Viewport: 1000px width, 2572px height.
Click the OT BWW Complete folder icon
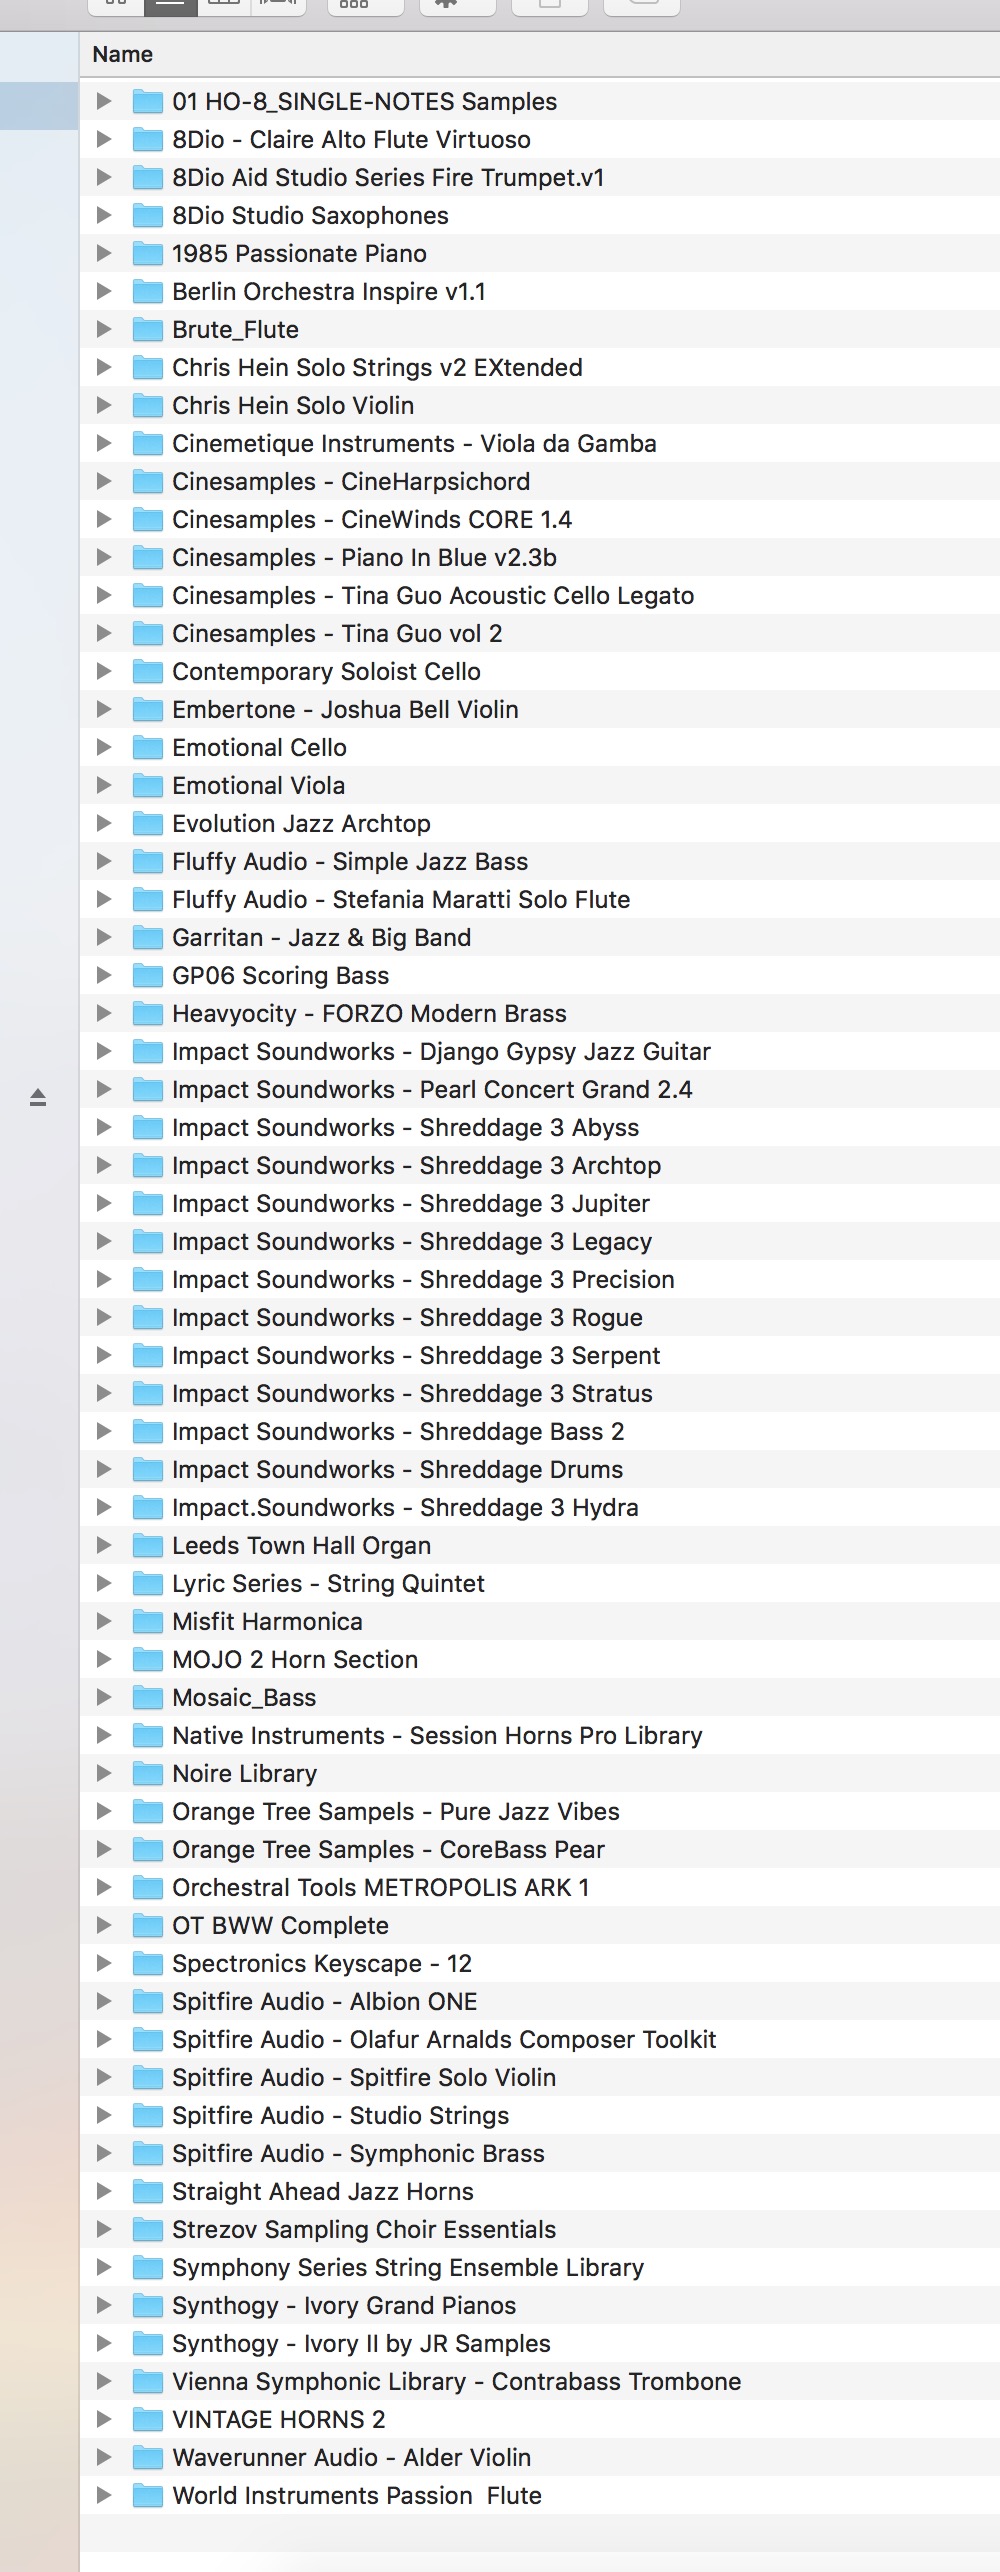point(148,1925)
